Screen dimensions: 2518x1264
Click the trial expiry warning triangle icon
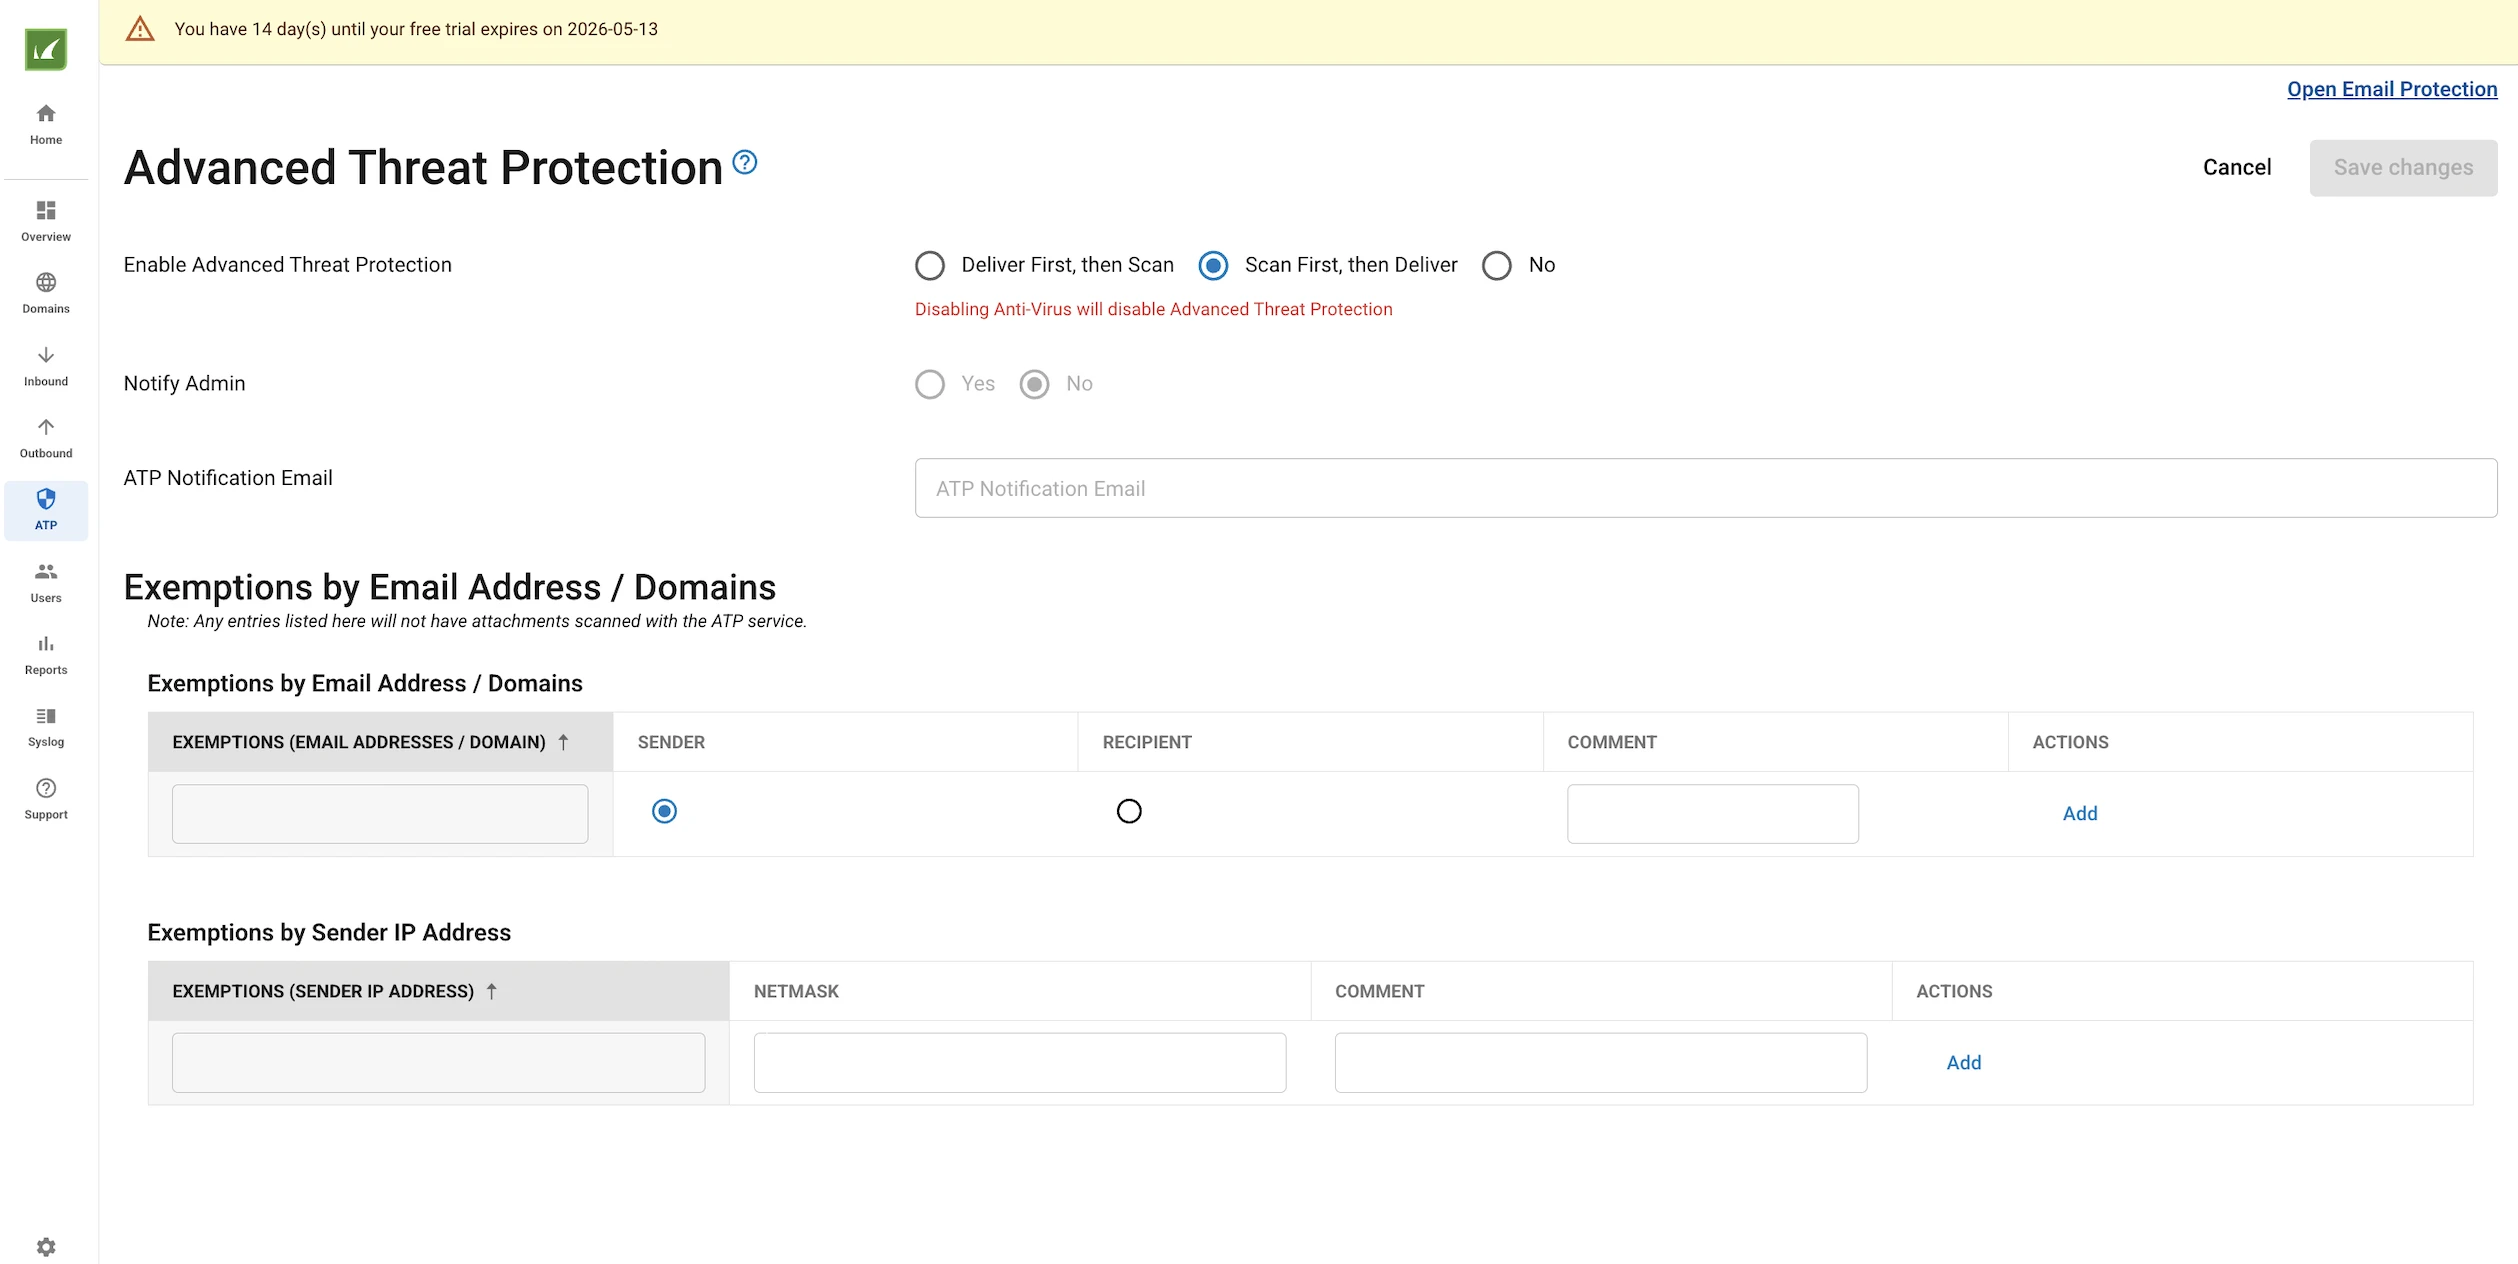click(140, 29)
